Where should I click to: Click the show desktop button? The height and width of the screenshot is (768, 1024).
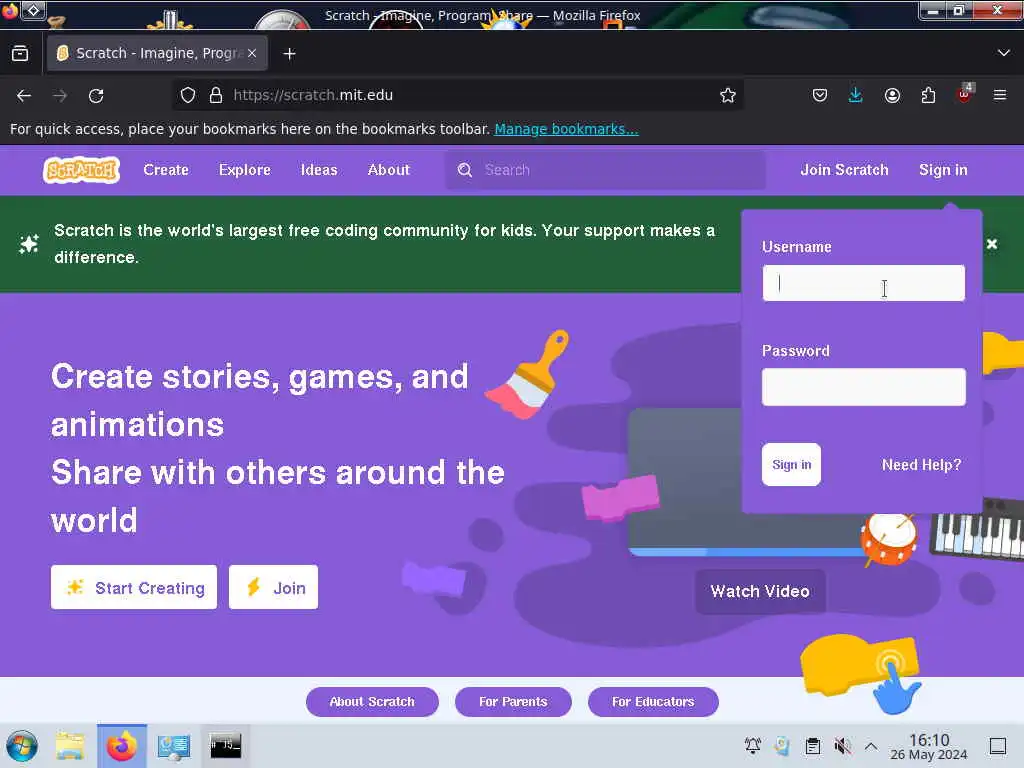click(x=998, y=745)
